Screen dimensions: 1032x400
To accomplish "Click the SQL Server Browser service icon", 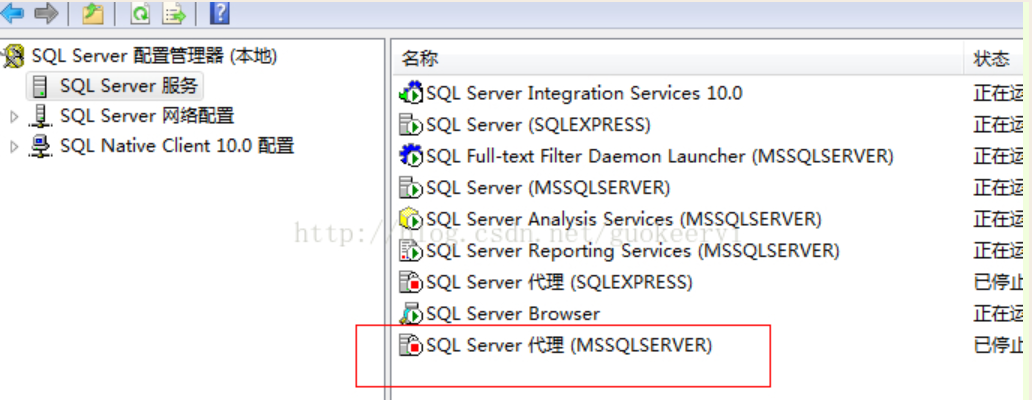I will (x=411, y=313).
